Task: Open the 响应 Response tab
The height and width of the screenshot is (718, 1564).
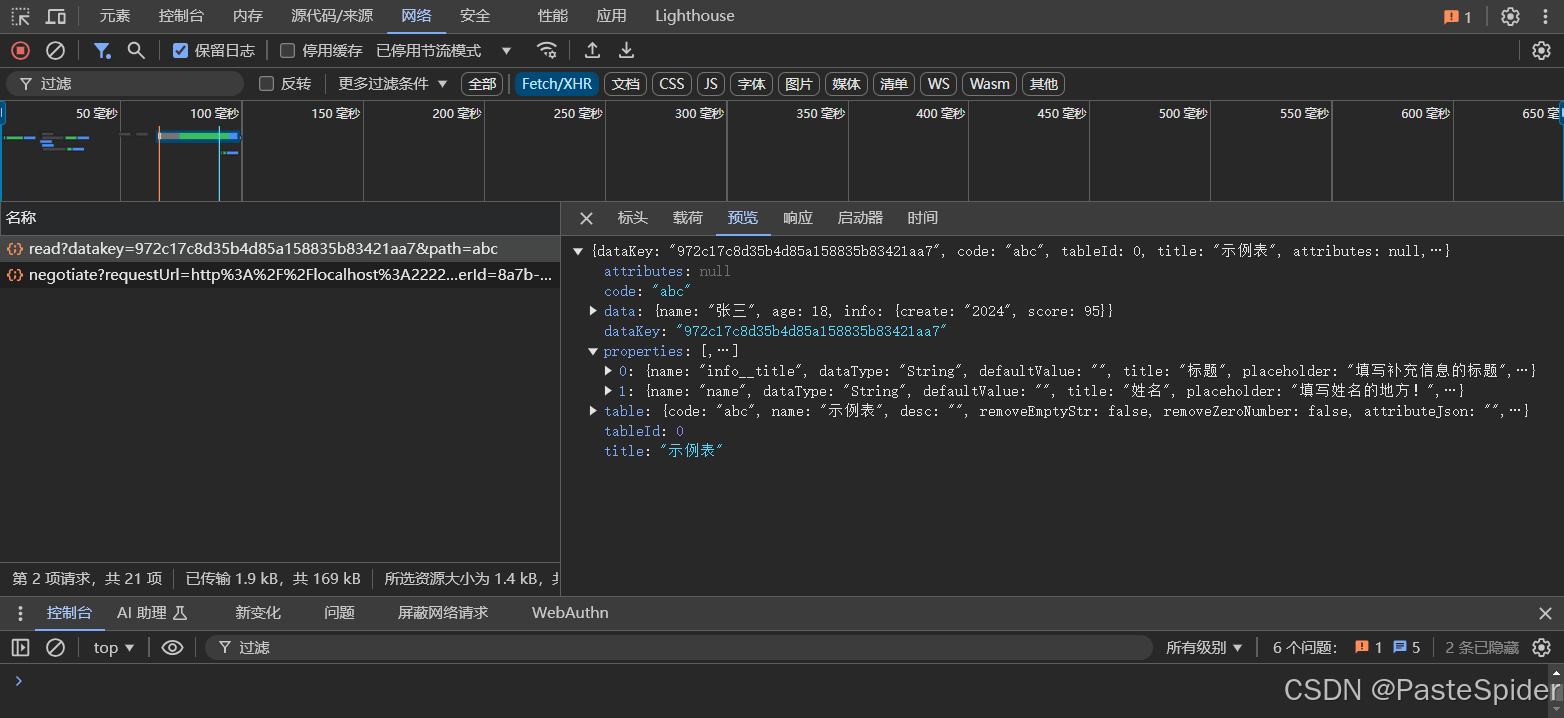Action: click(x=798, y=218)
